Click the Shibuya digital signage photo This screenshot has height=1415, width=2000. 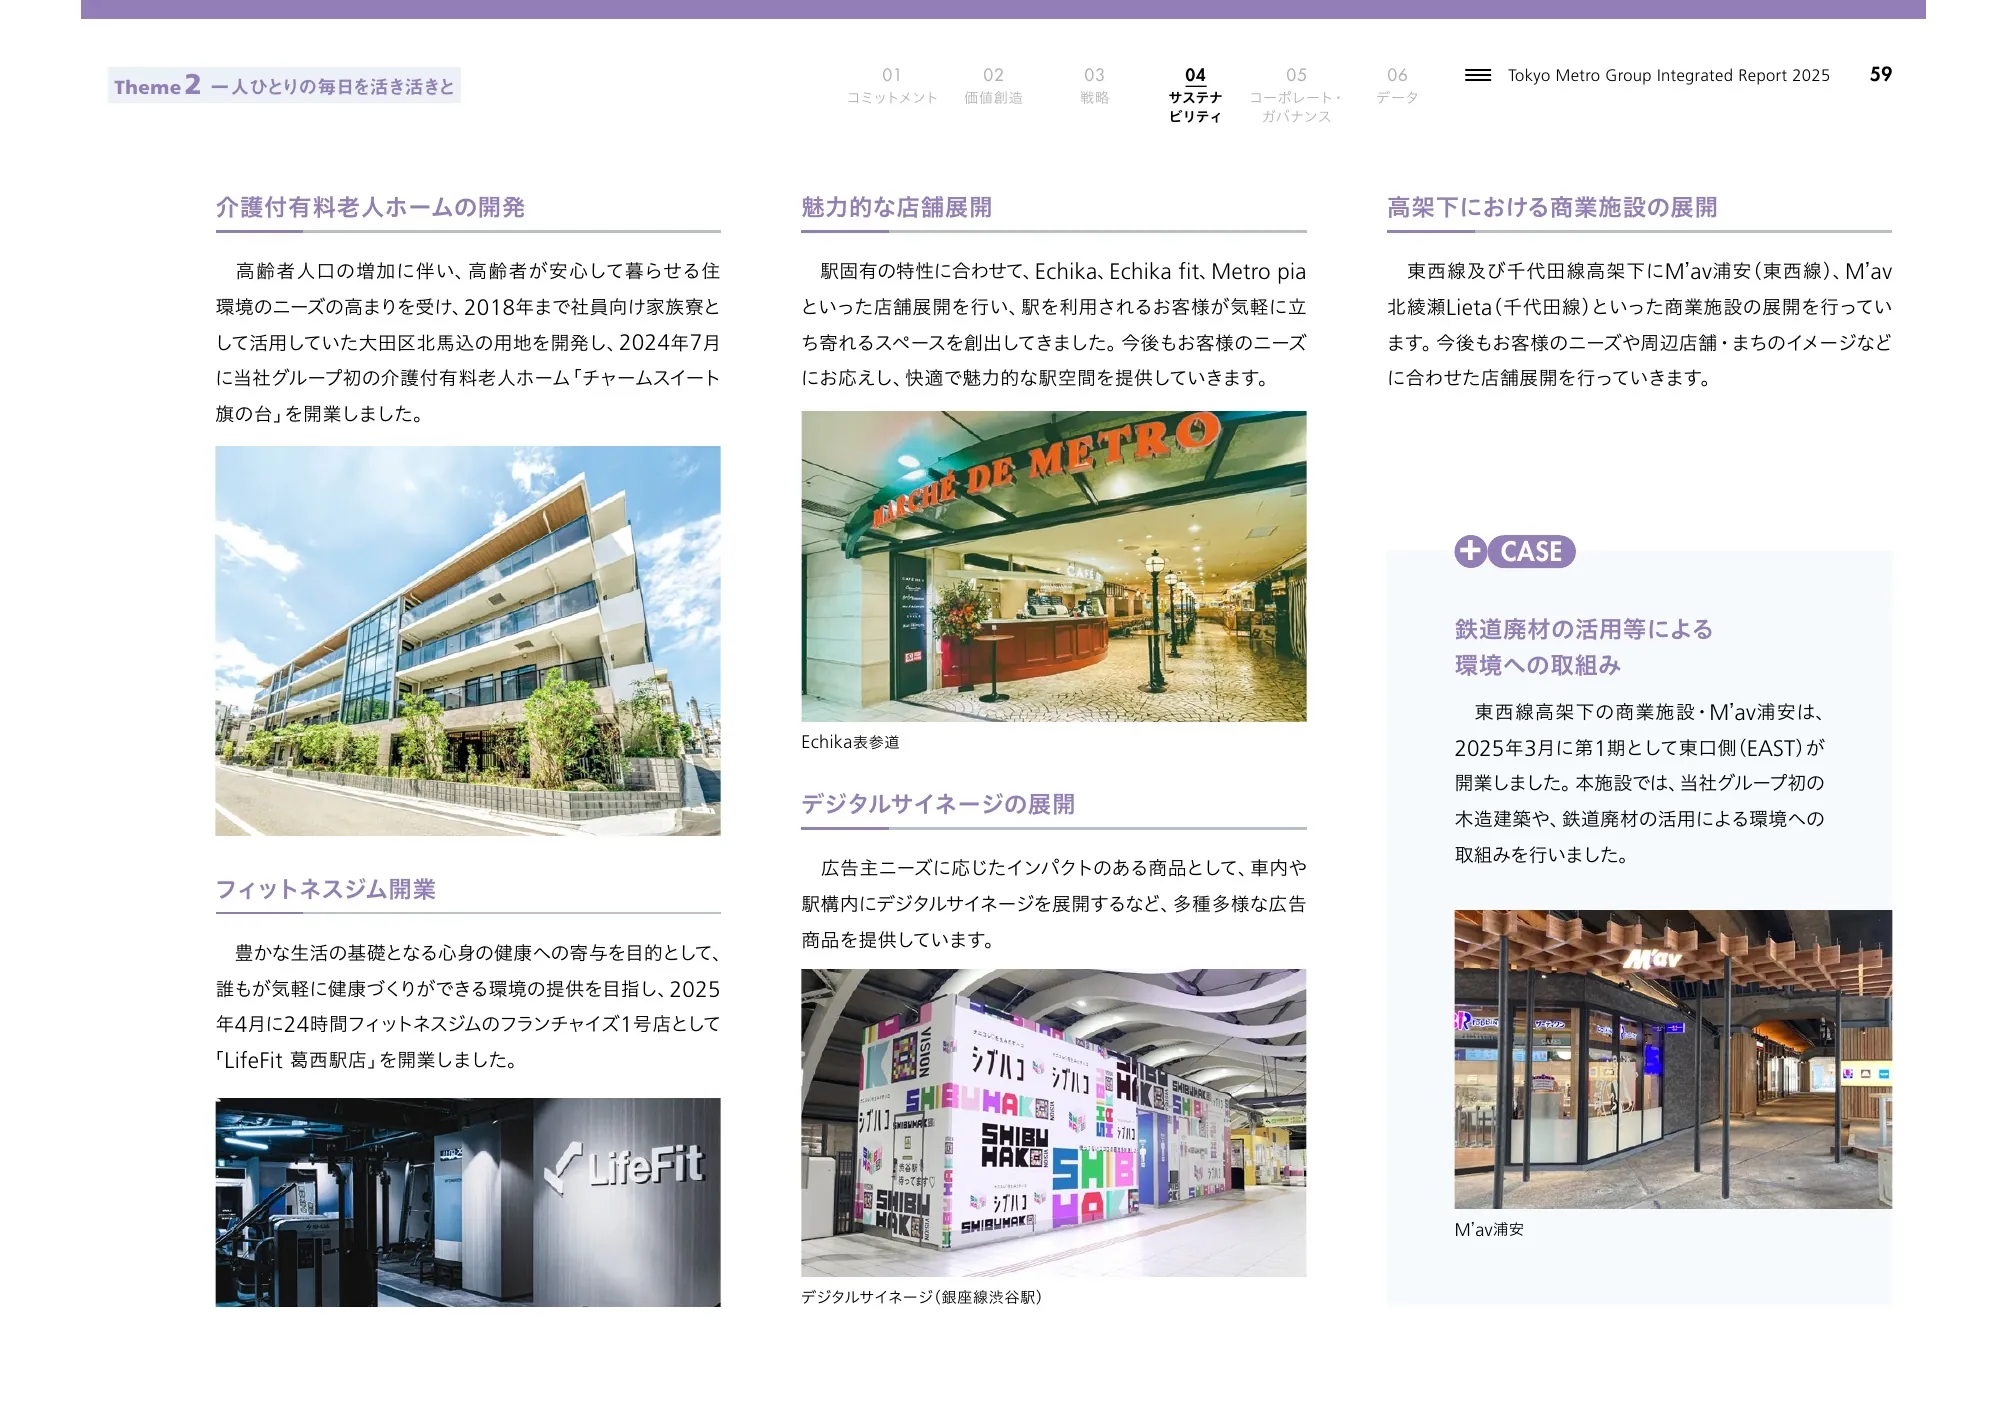point(1053,1122)
